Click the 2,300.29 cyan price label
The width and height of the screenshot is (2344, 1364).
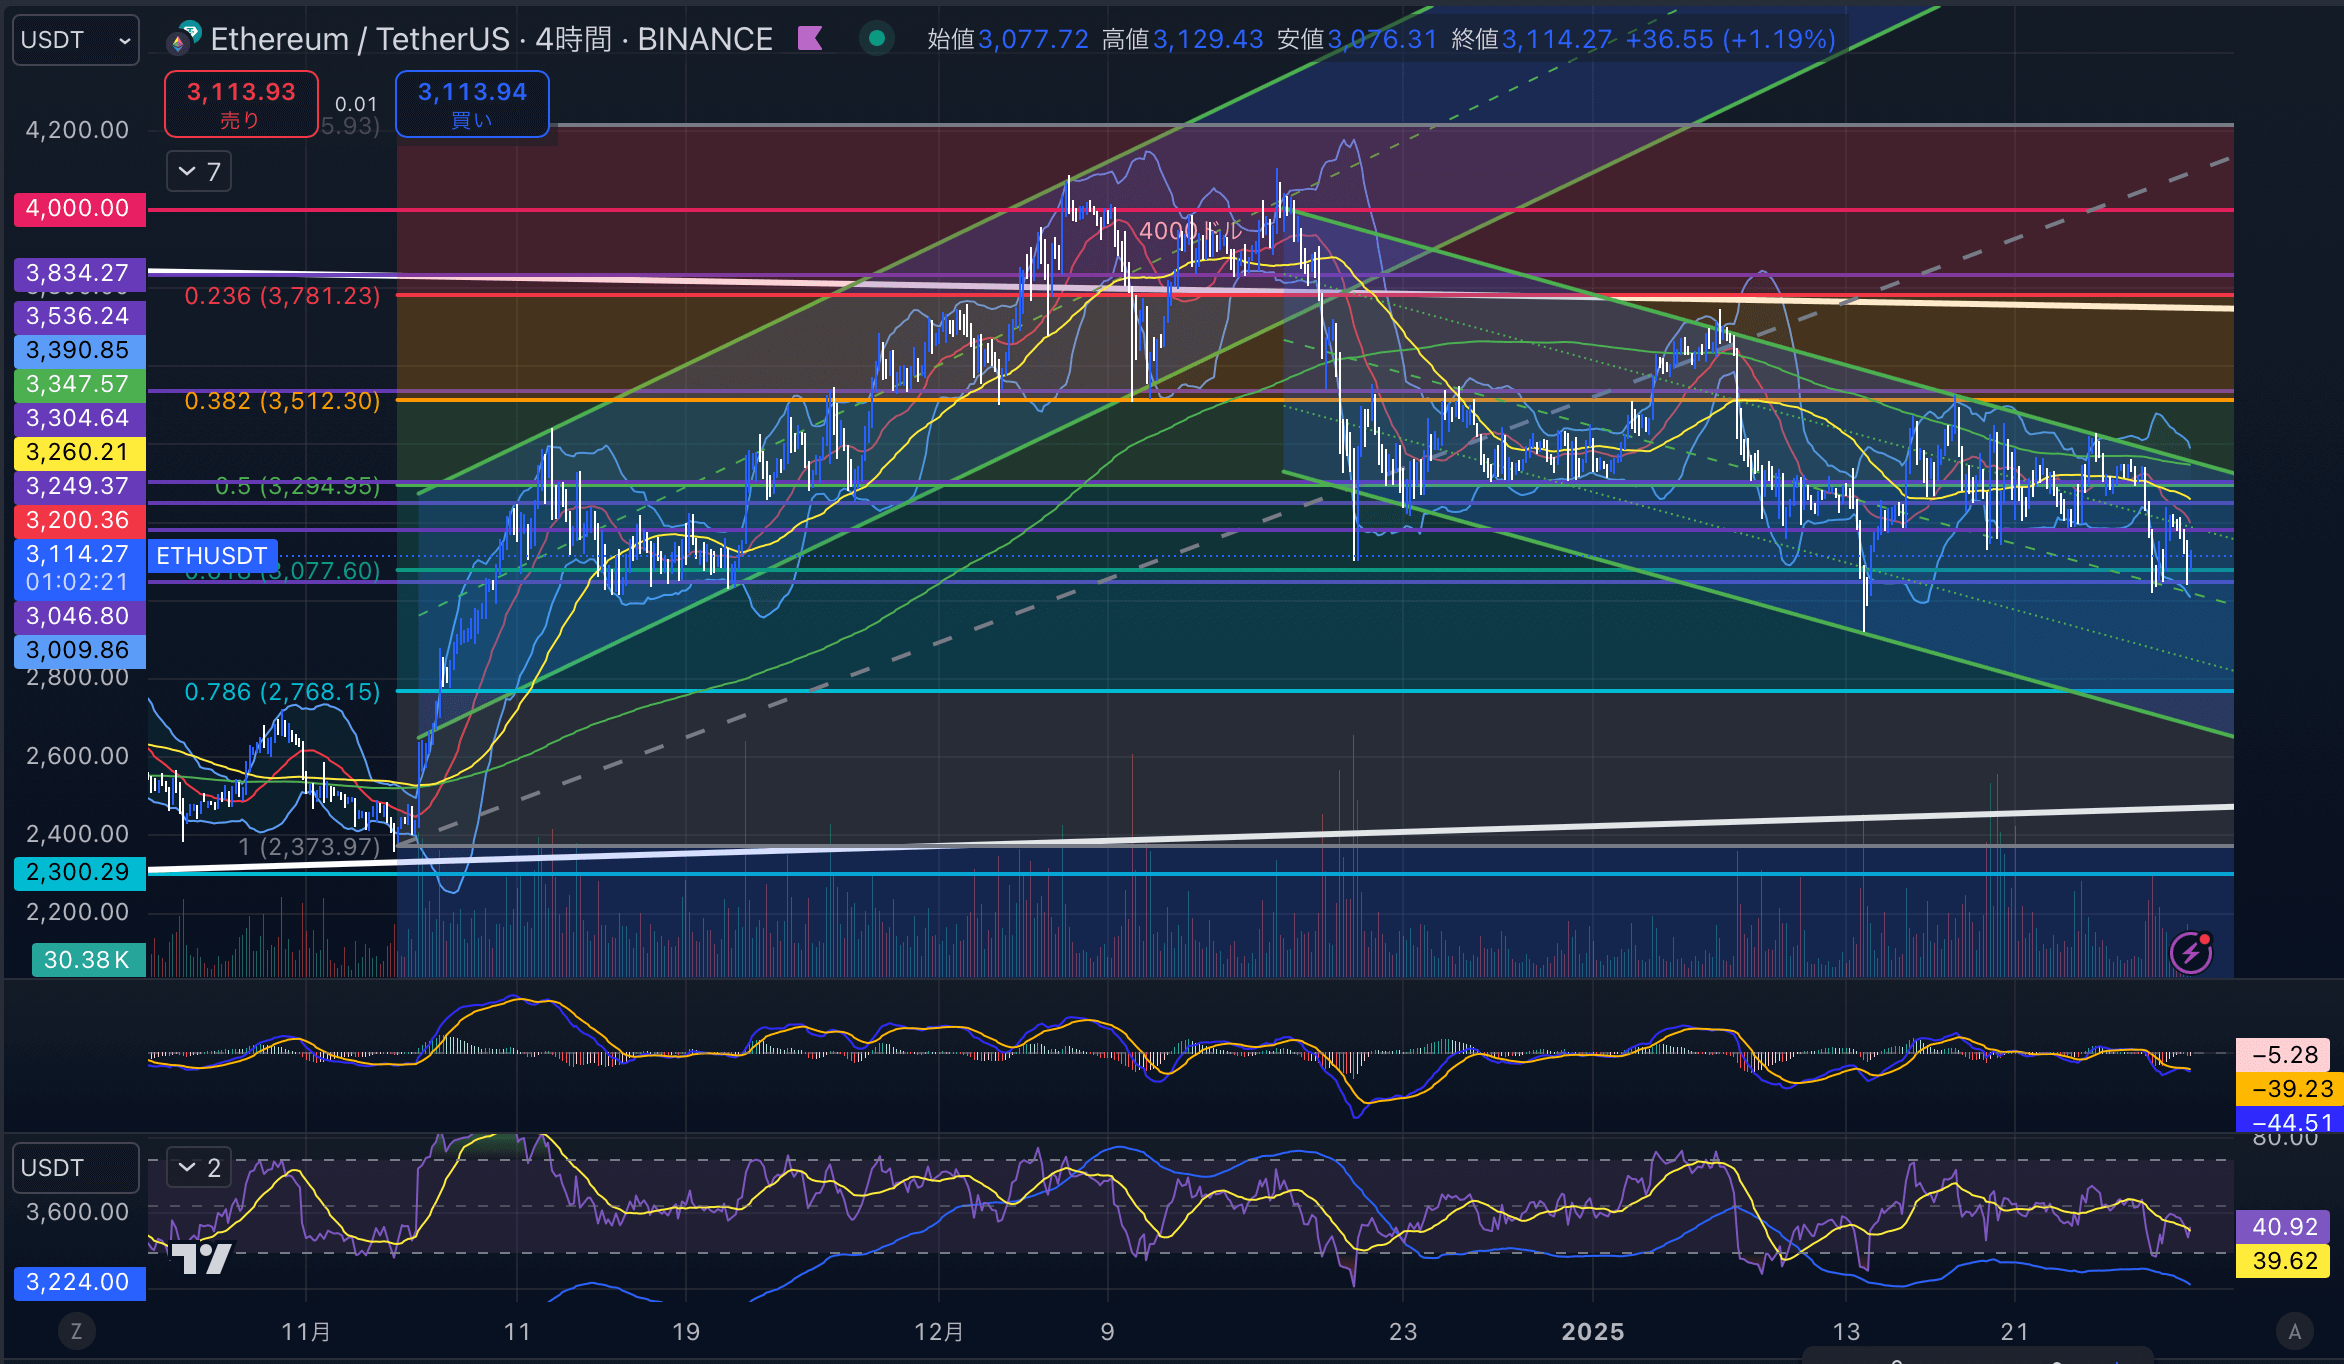pyautogui.click(x=79, y=872)
